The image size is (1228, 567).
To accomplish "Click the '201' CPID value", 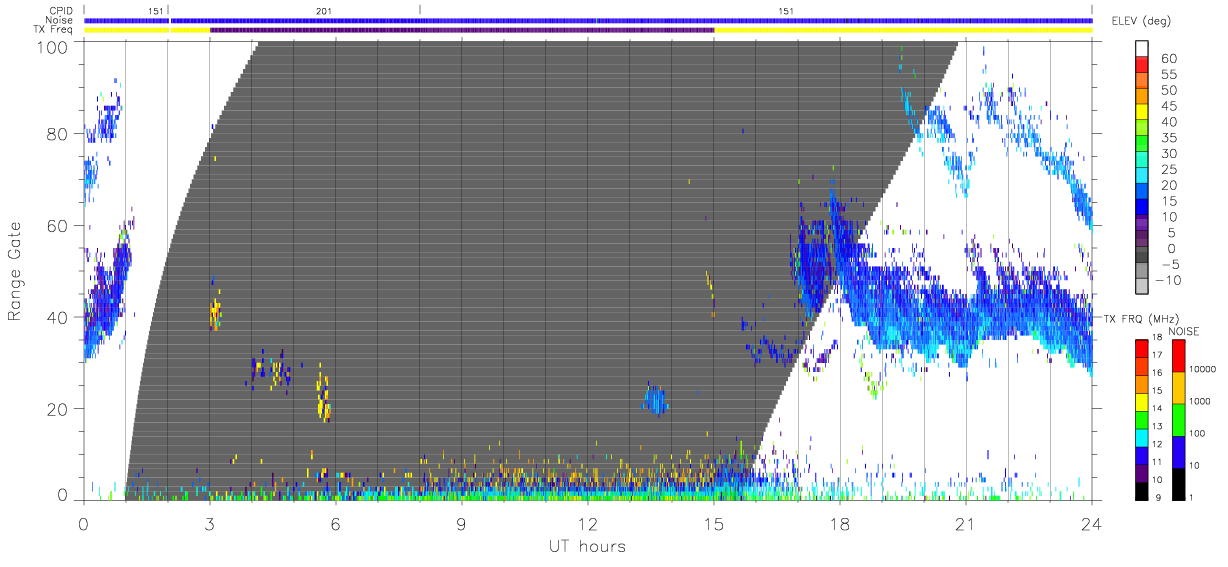I will [x=324, y=10].
